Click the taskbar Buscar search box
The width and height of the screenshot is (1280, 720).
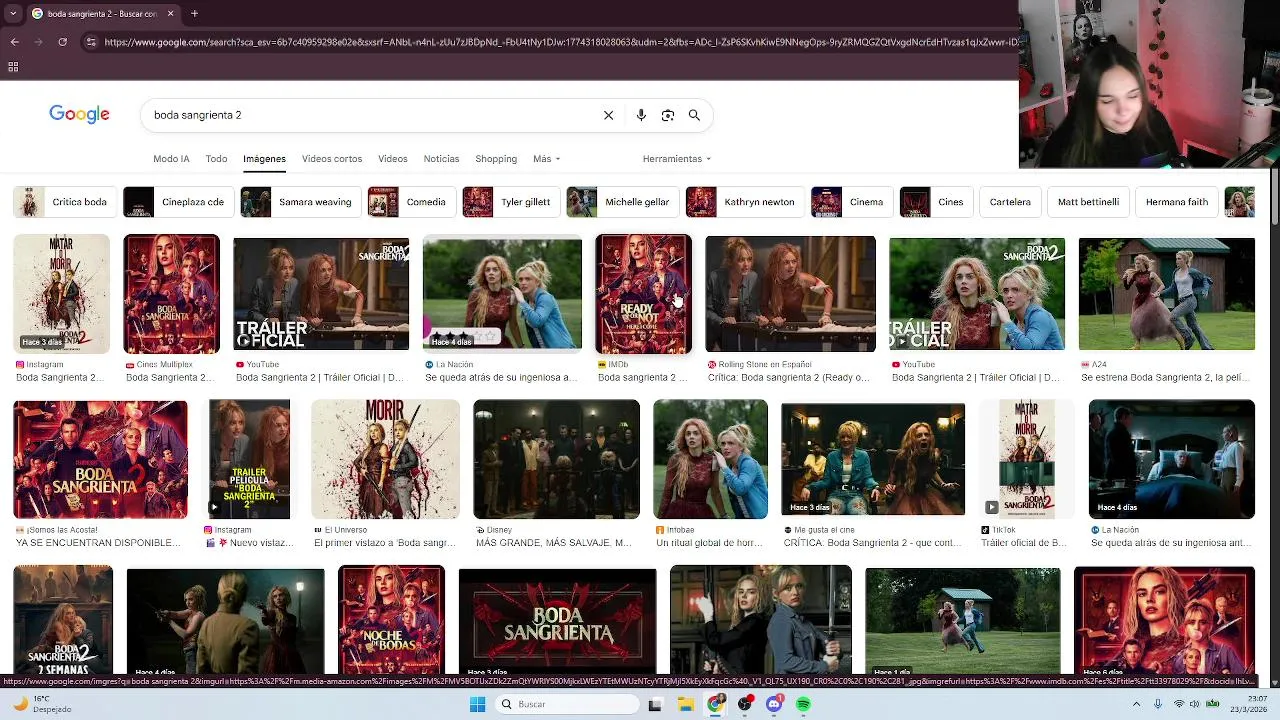point(566,704)
